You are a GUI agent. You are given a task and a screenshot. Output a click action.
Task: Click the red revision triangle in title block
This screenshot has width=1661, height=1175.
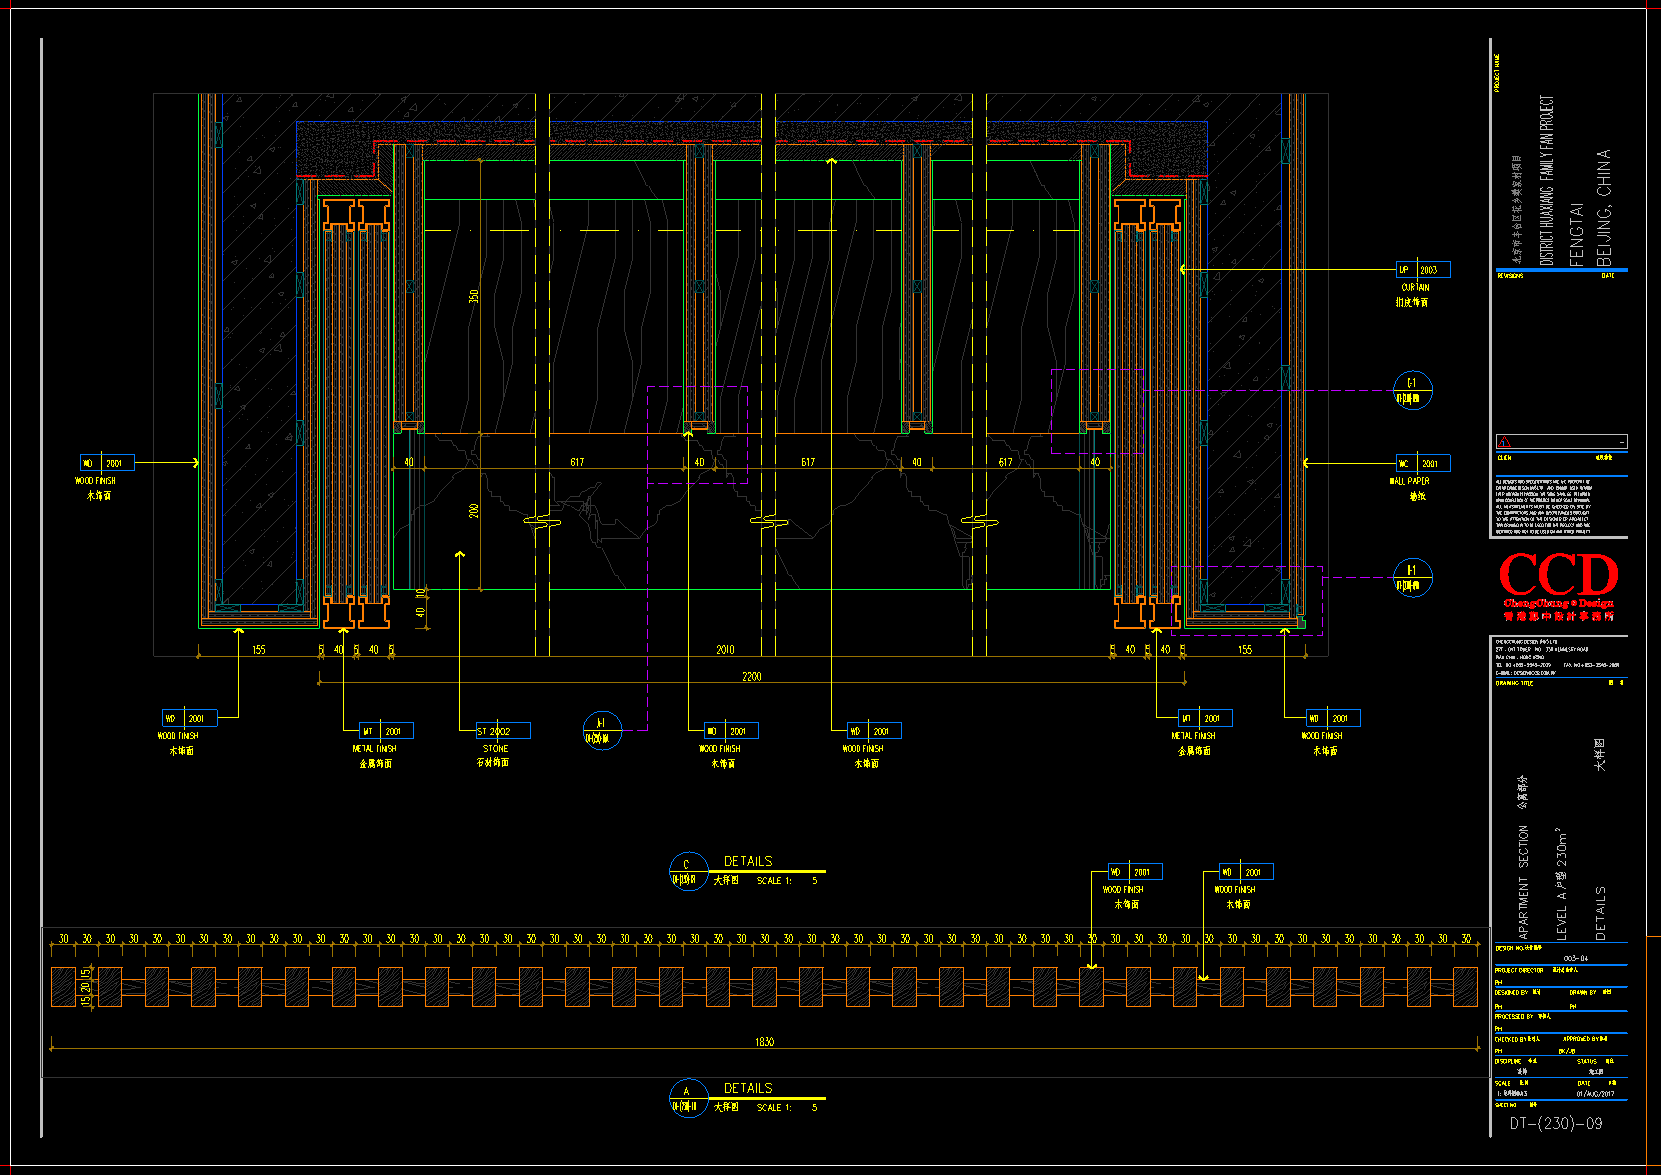[1504, 442]
